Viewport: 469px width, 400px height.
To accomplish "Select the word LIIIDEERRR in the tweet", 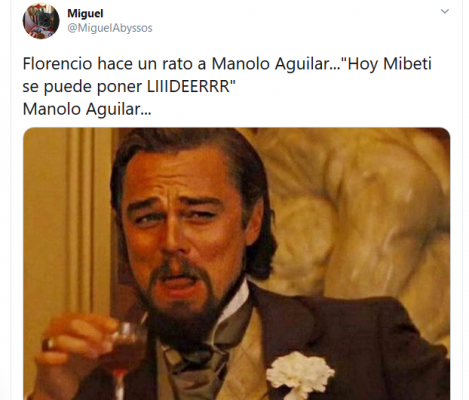I will 188,86.
